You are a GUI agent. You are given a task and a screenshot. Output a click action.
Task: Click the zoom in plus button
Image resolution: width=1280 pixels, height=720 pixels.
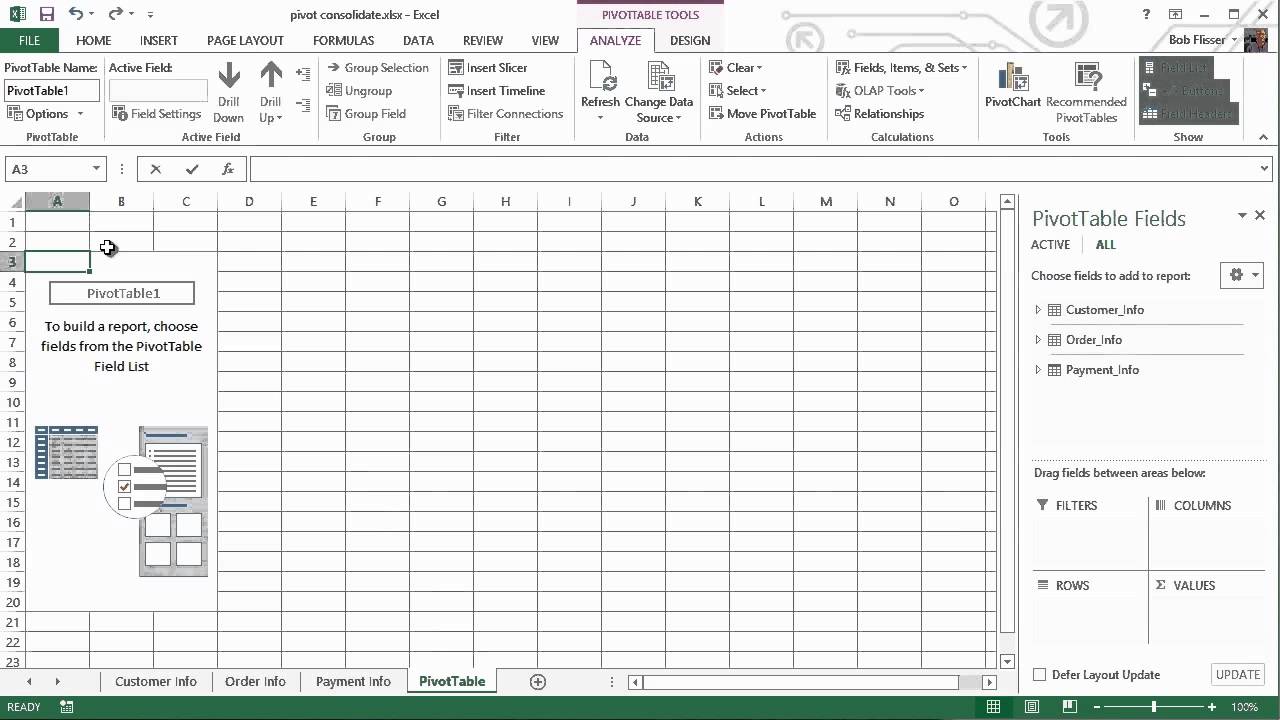1211,707
